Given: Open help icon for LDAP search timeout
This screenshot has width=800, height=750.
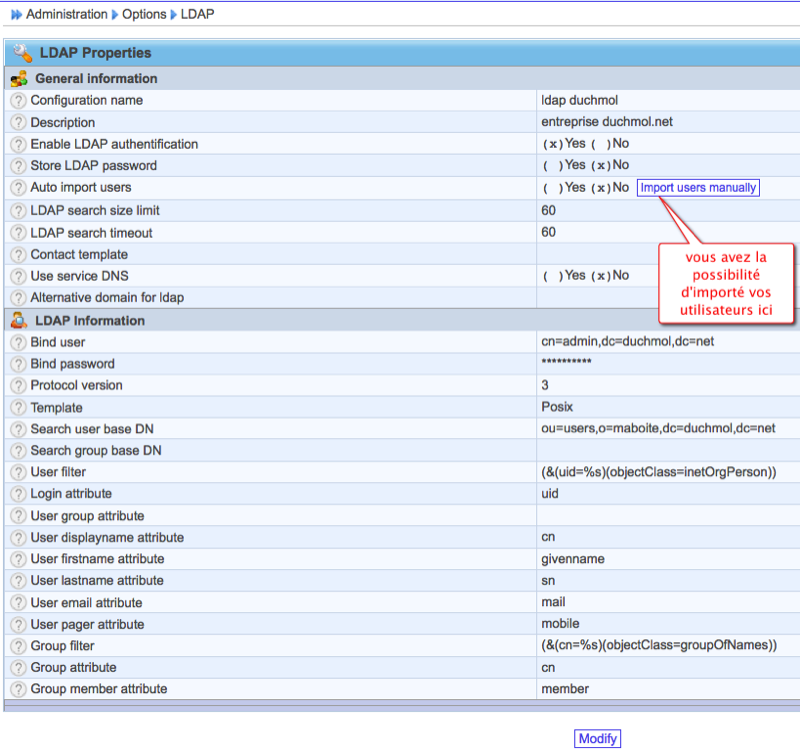Looking at the screenshot, I should (18, 233).
